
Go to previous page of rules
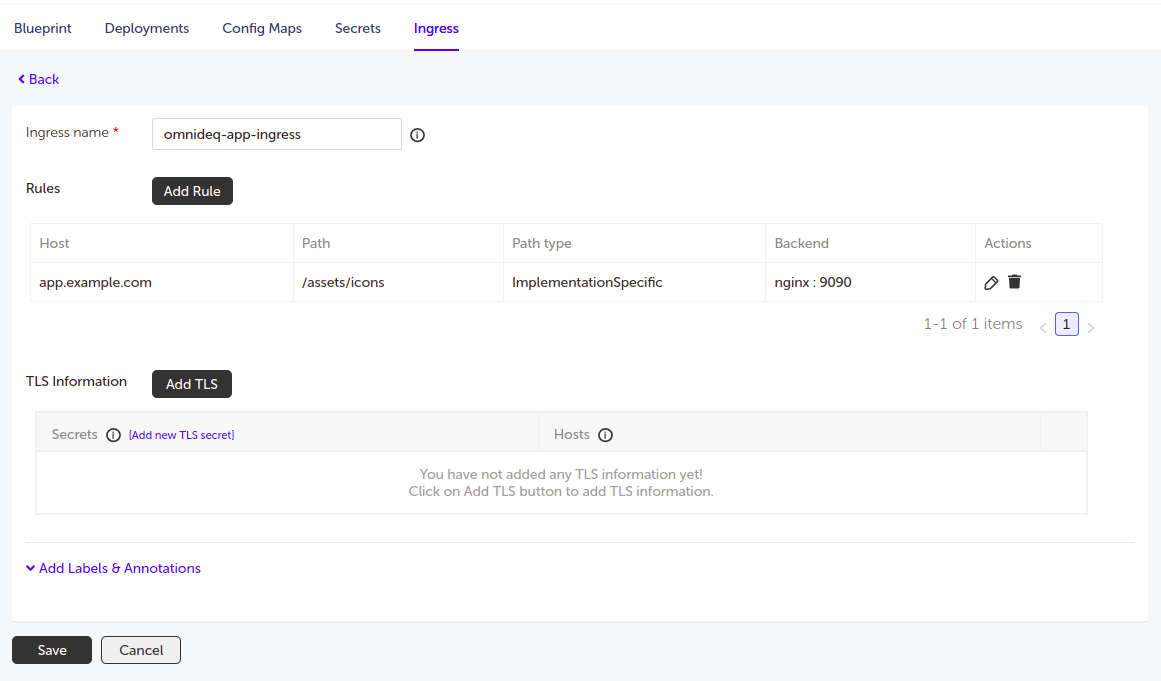tap(1043, 327)
